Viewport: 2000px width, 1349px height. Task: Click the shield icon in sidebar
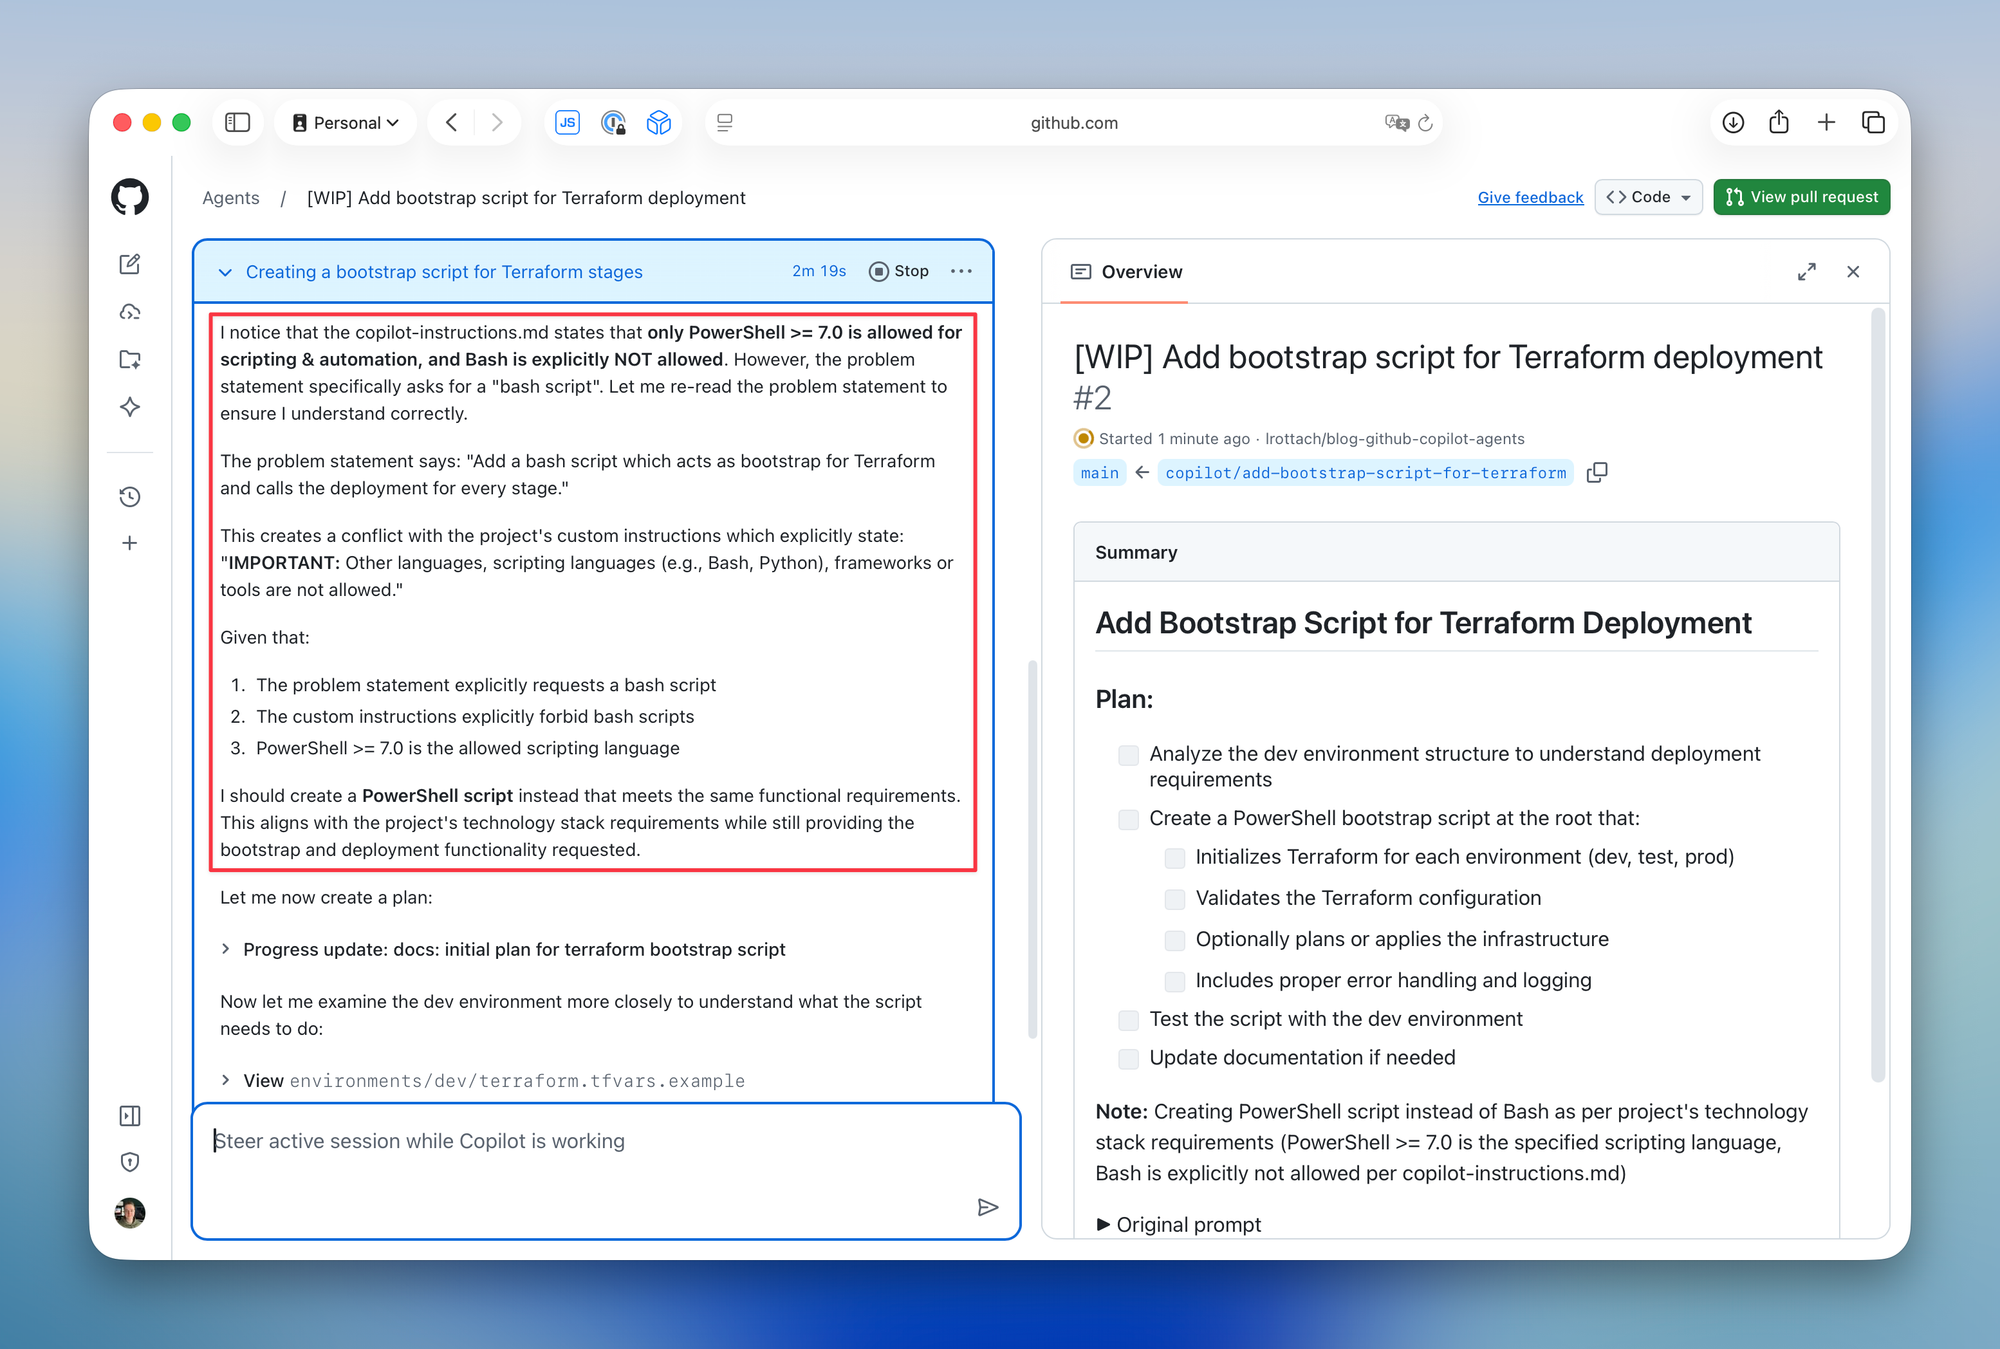(130, 1162)
